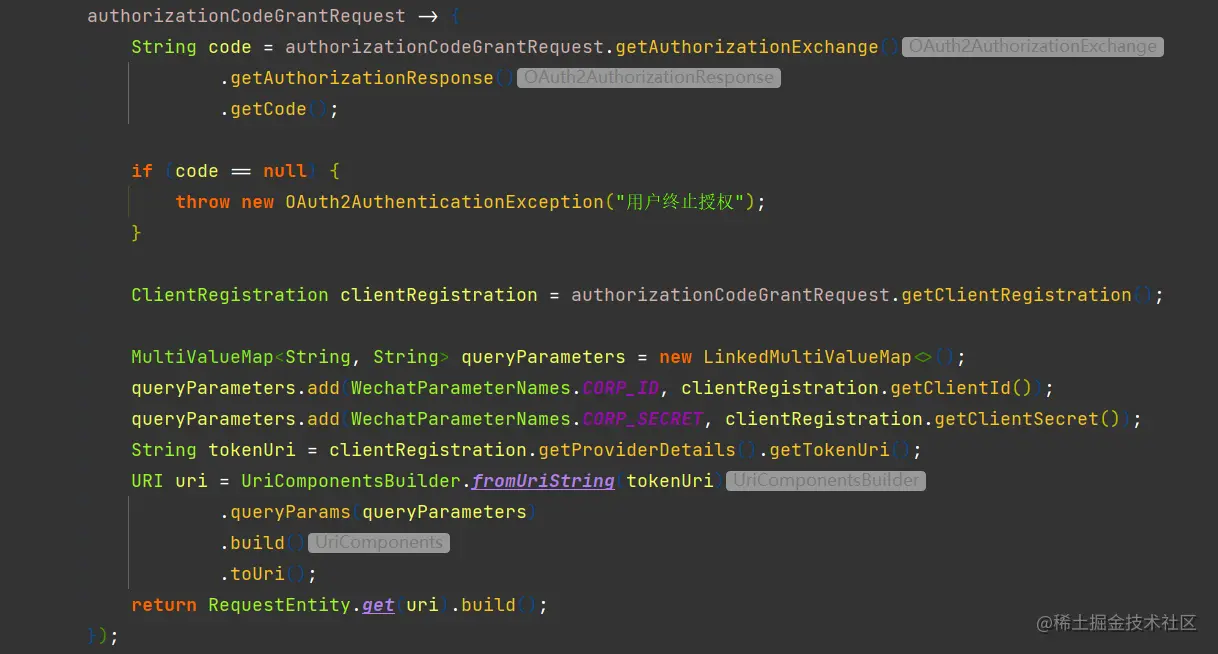Click the getAuthorizationExchange method name
The image size is (1218, 654).
746,47
